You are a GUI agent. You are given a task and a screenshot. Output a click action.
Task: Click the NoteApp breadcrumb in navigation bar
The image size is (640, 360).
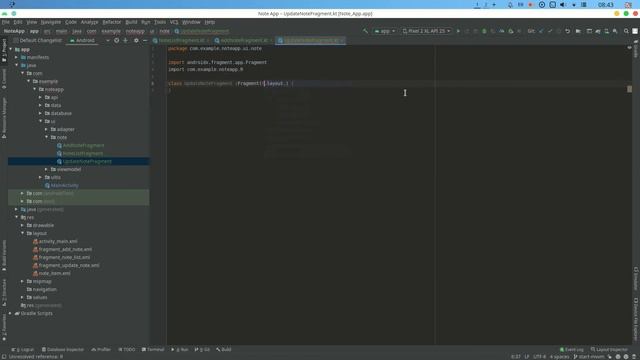(14, 31)
